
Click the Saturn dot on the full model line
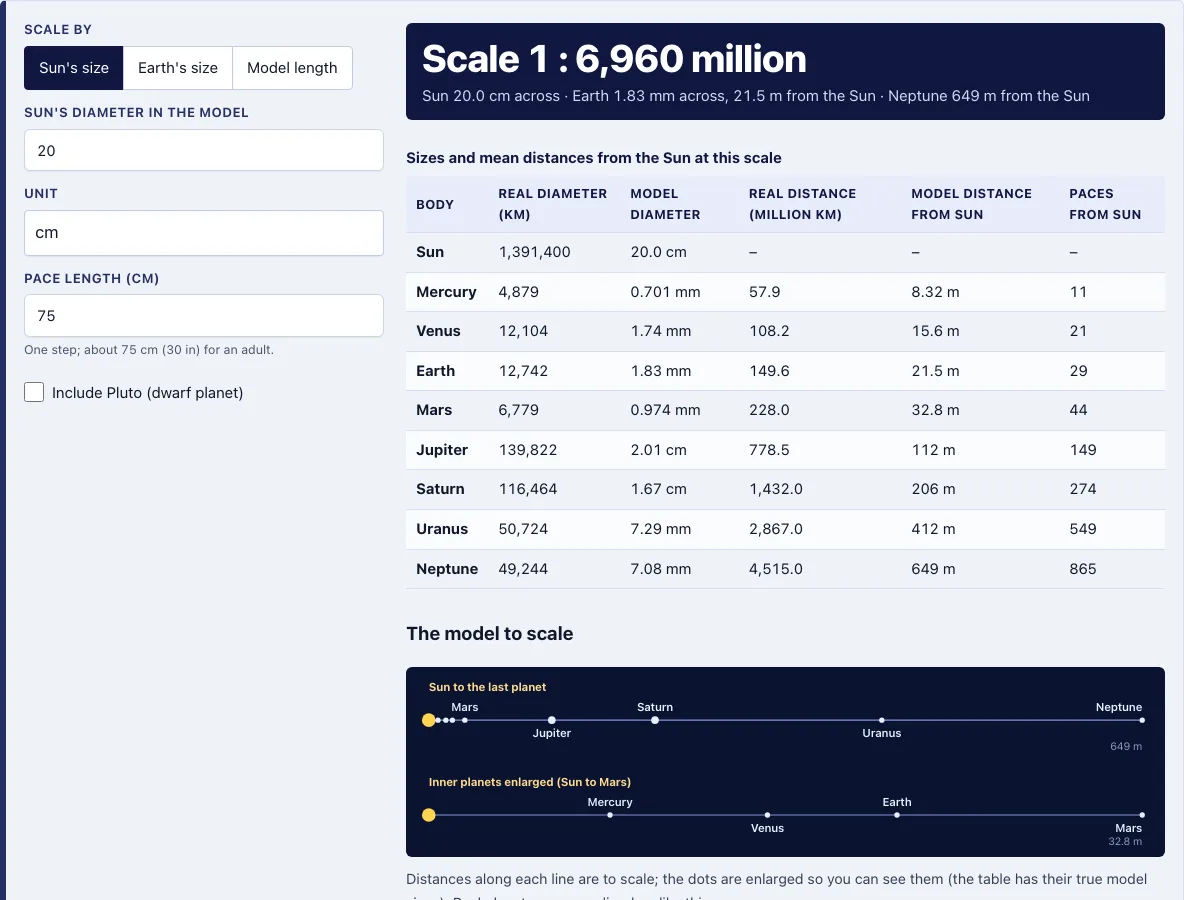tap(655, 720)
